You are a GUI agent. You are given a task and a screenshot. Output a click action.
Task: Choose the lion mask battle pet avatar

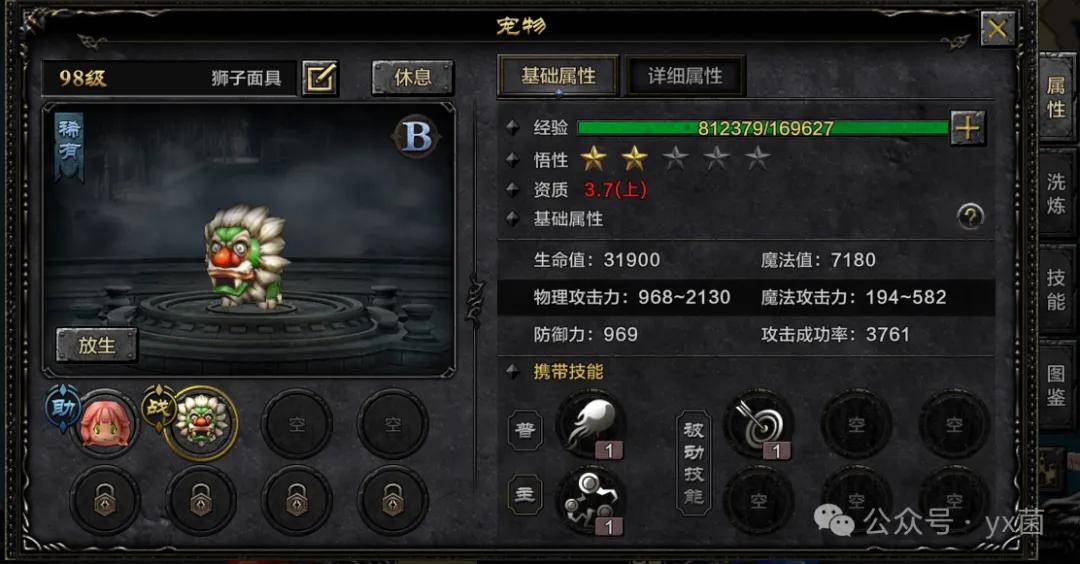tap(202, 424)
